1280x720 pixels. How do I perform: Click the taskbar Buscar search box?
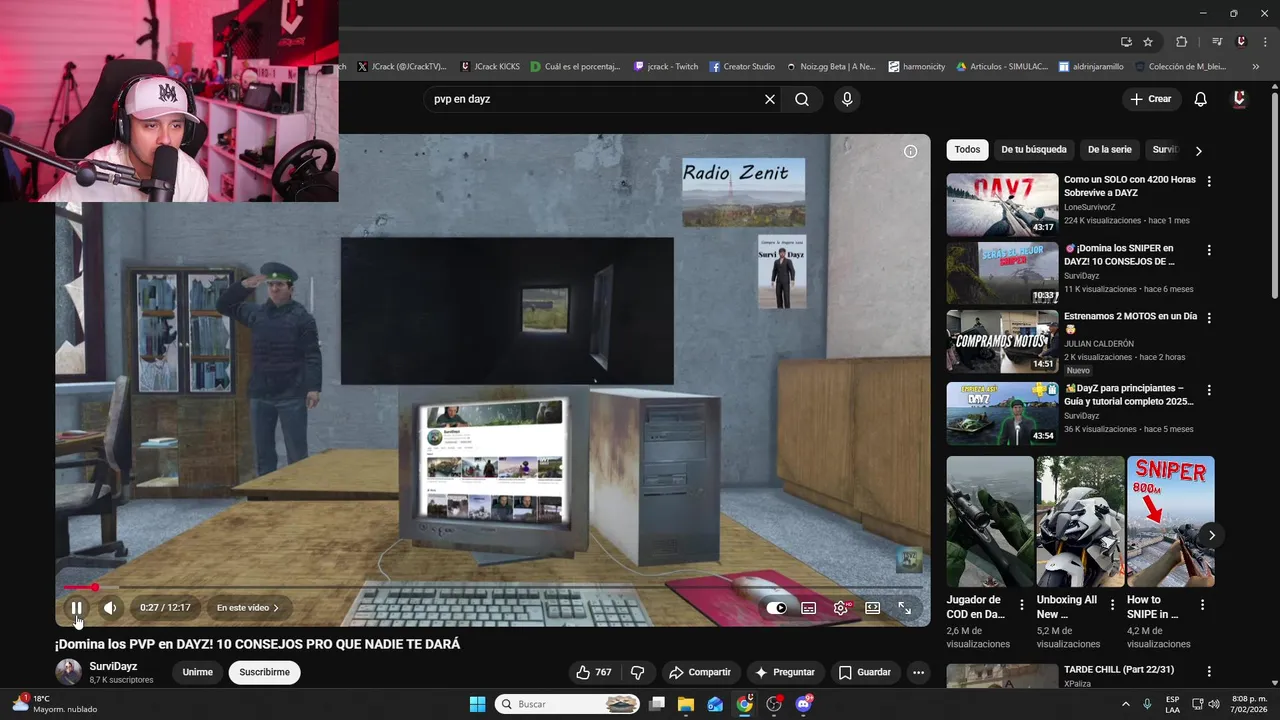tap(567, 704)
